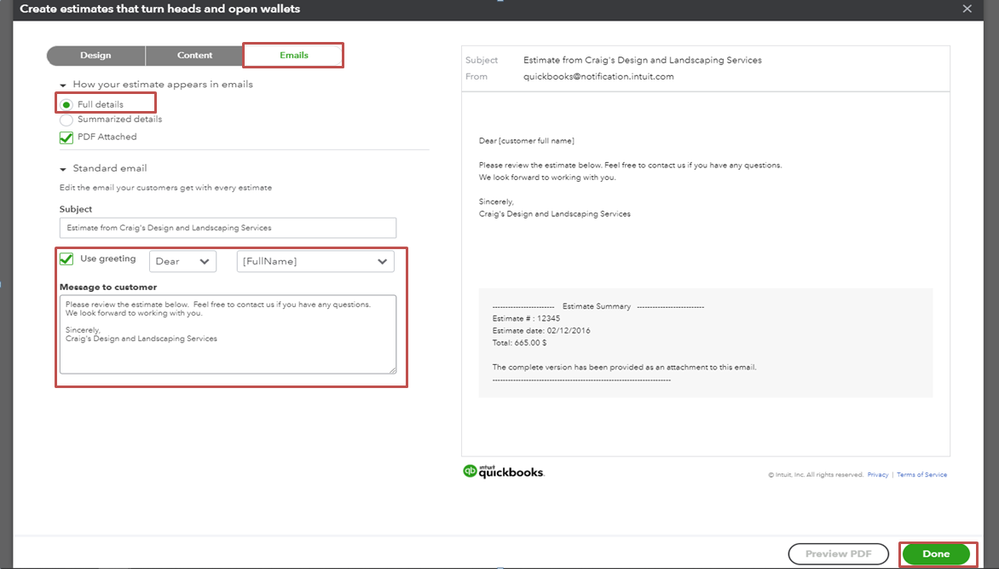The image size is (999, 569).
Task: Switch to the Design tab
Action: pyautogui.click(x=96, y=55)
